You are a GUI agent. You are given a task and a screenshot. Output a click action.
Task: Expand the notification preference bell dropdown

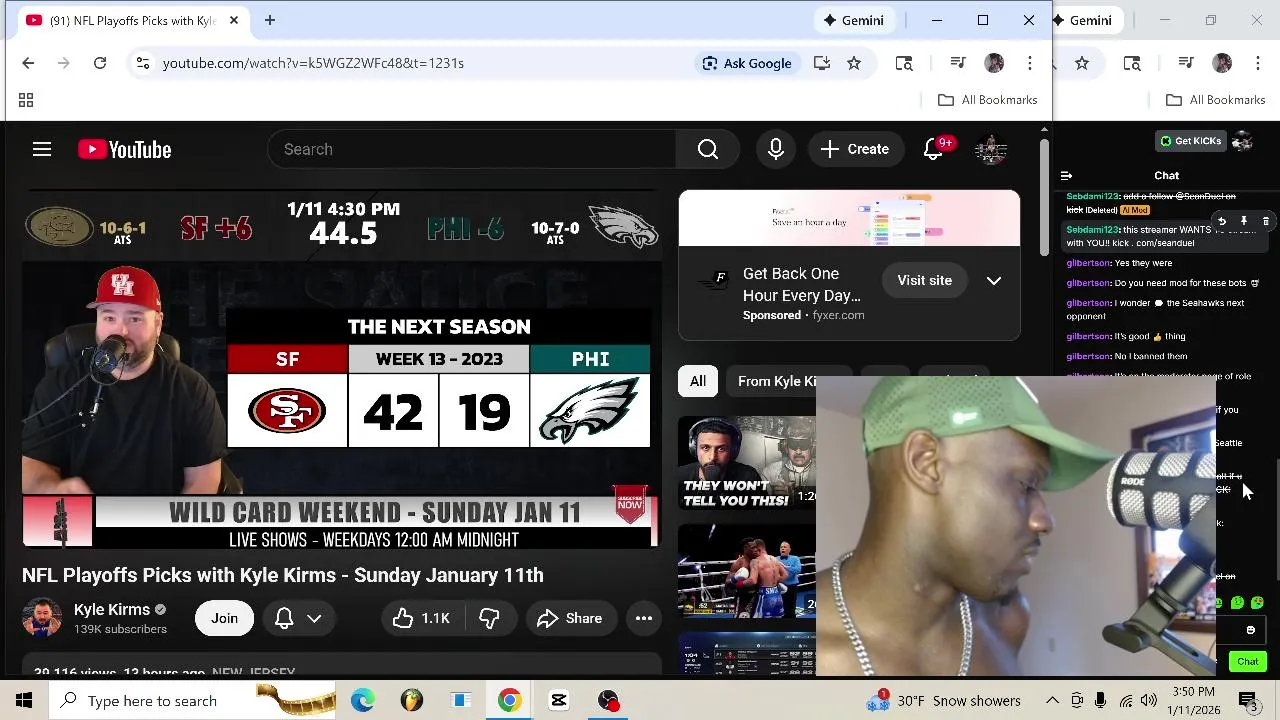pos(299,618)
